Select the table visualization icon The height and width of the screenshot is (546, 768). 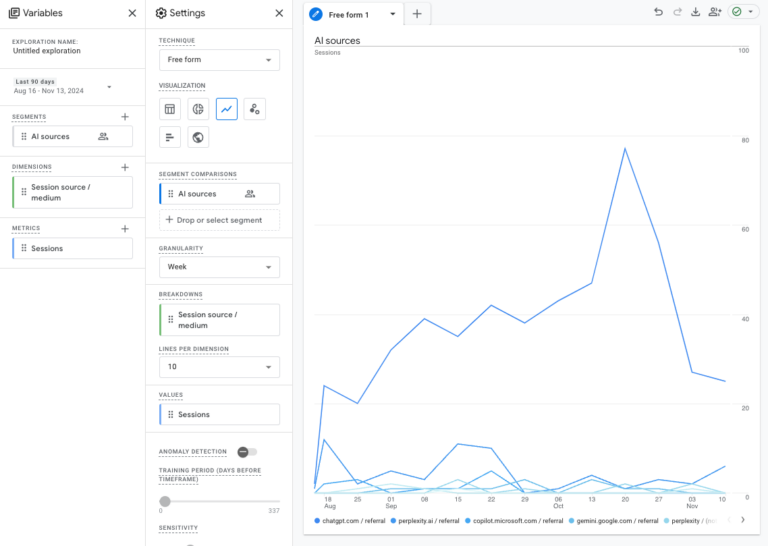coord(170,109)
